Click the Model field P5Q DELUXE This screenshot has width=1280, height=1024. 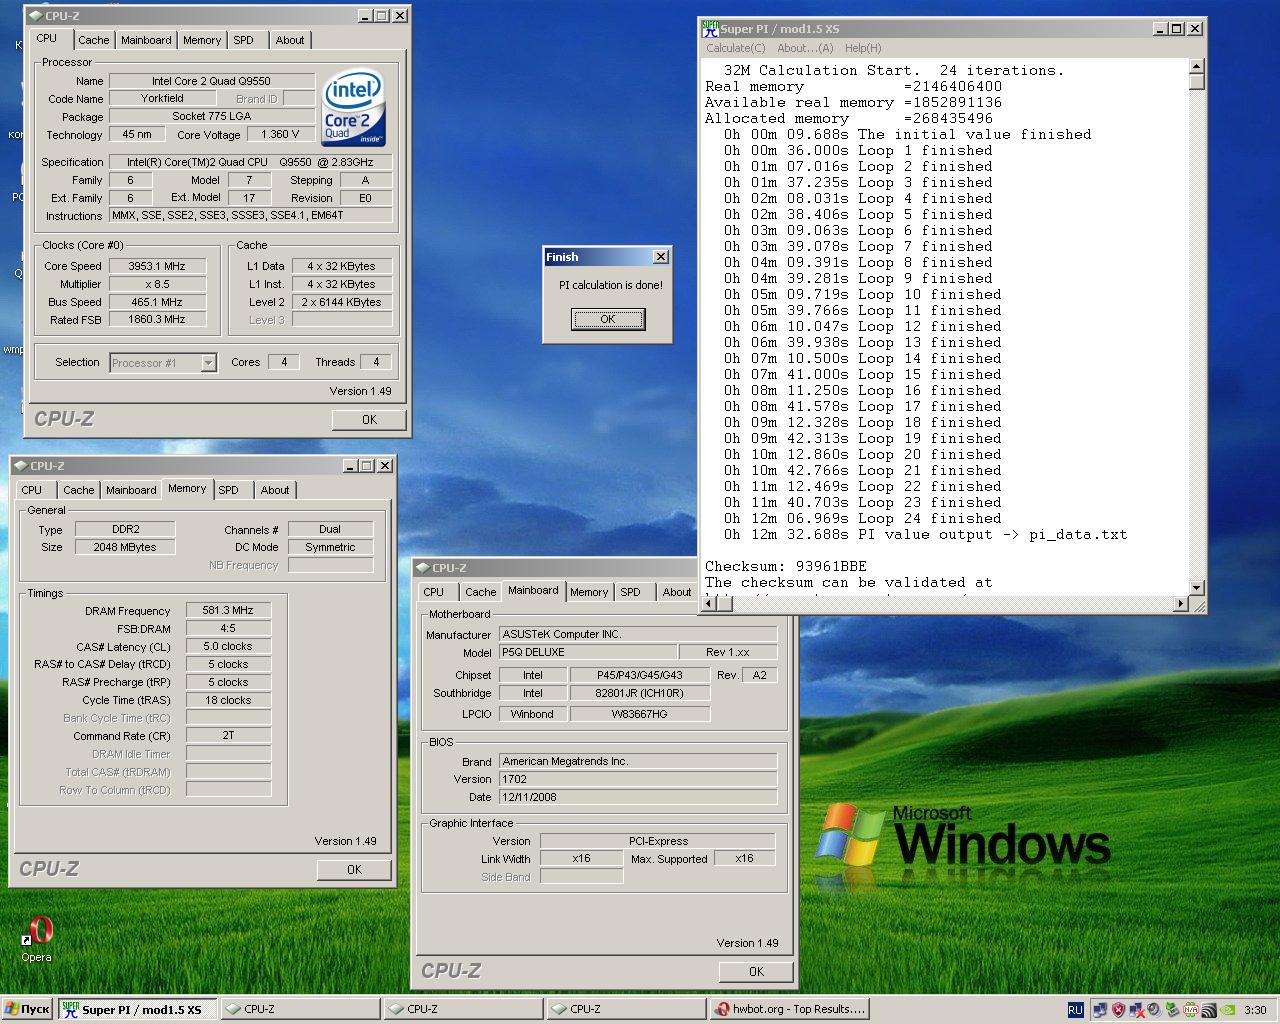point(587,652)
